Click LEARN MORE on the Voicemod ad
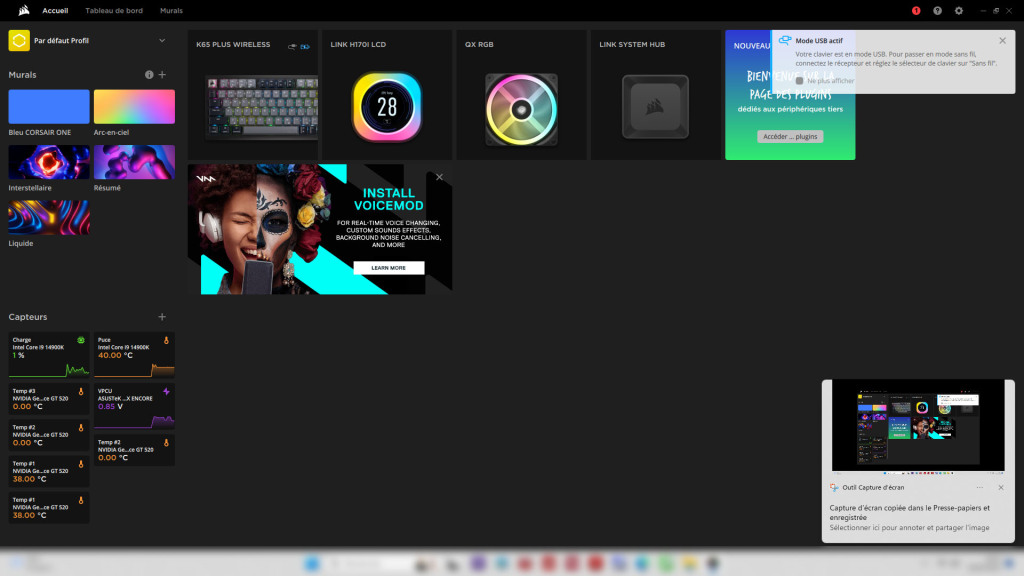This screenshot has width=1024, height=576. [389, 268]
